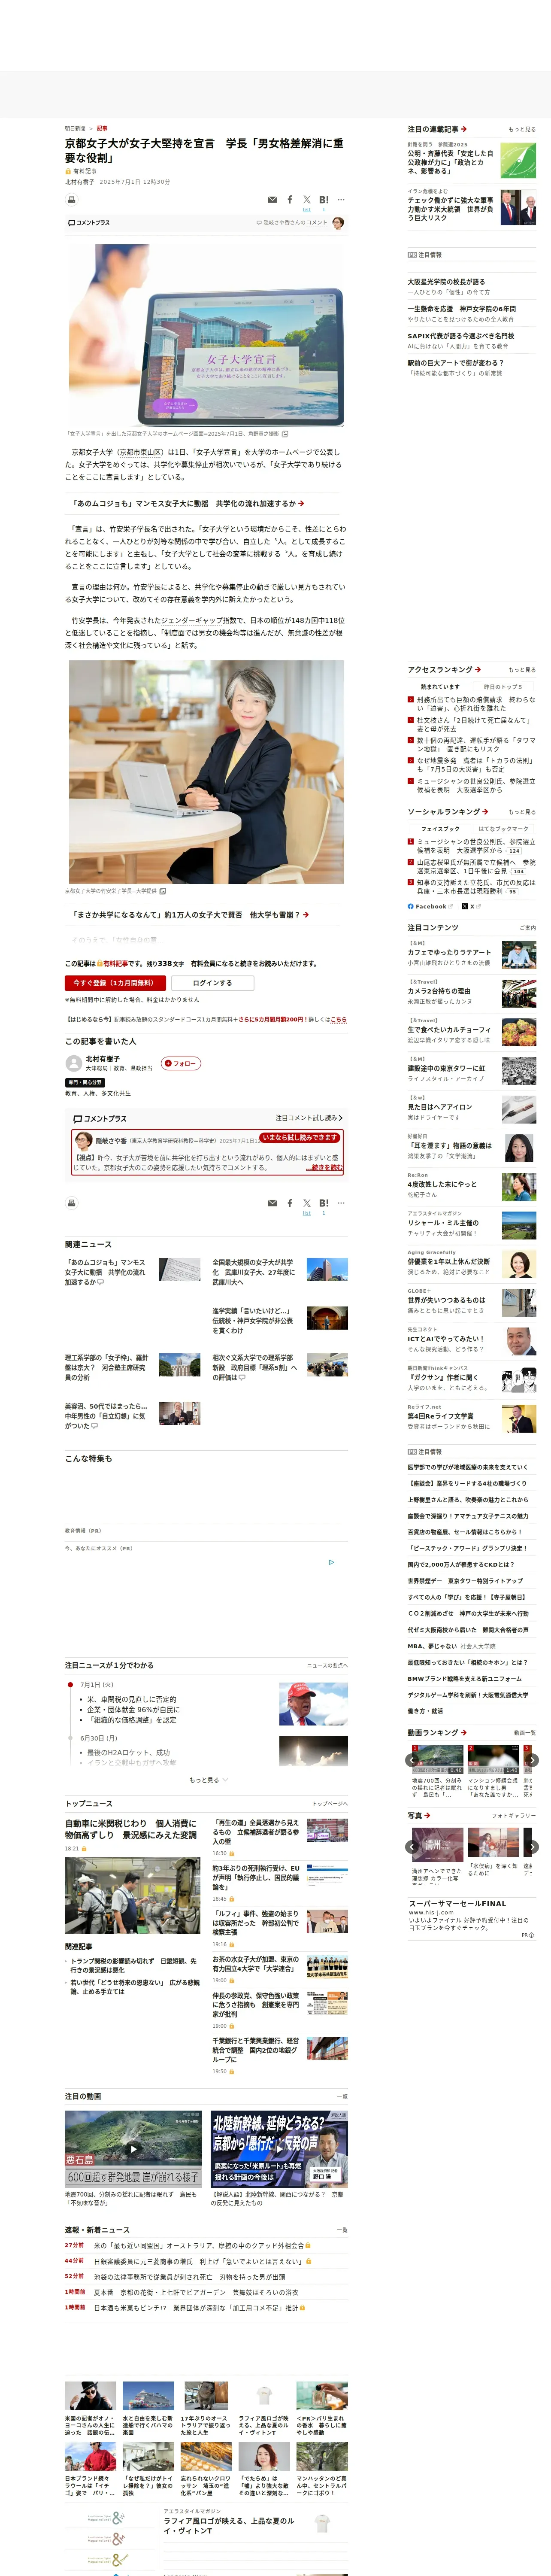Select the はてなブックマーク tab
This screenshot has height=2576, width=551.
coord(503,829)
